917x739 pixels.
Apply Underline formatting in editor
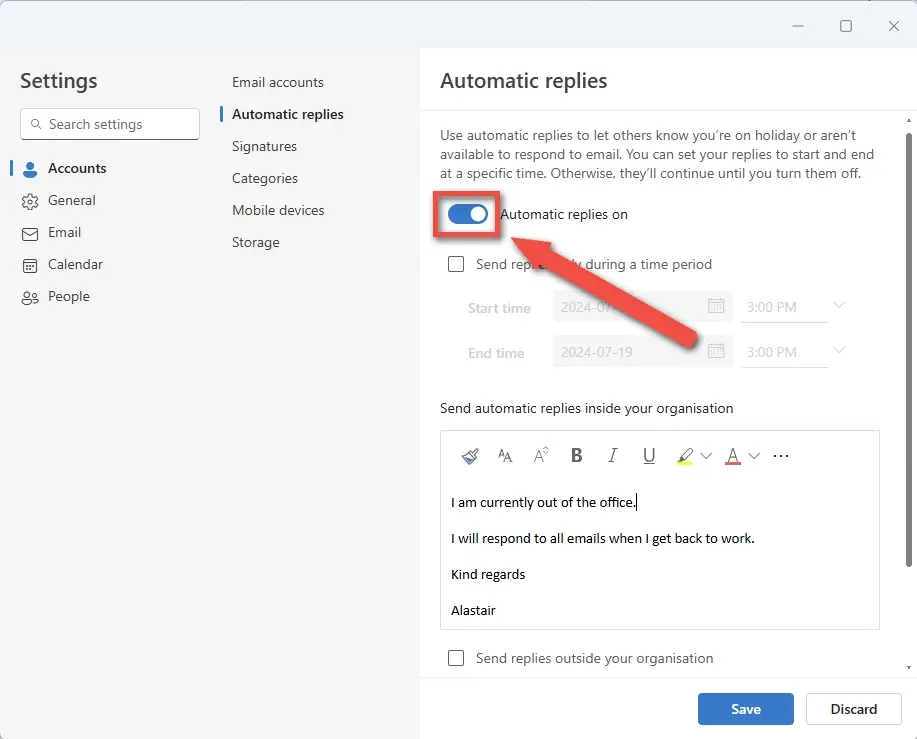pos(649,456)
